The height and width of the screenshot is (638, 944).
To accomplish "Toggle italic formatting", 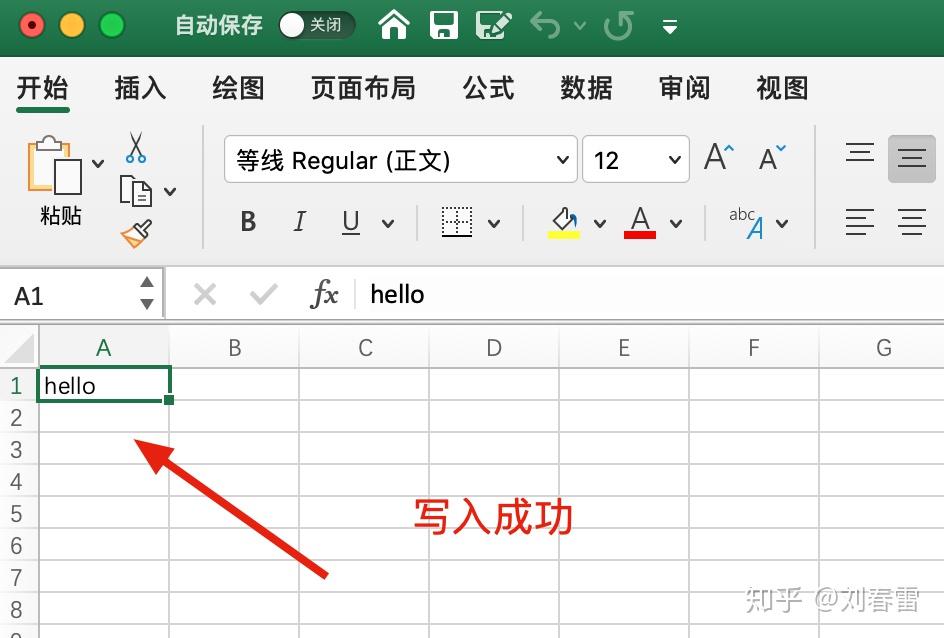I will [299, 222].
